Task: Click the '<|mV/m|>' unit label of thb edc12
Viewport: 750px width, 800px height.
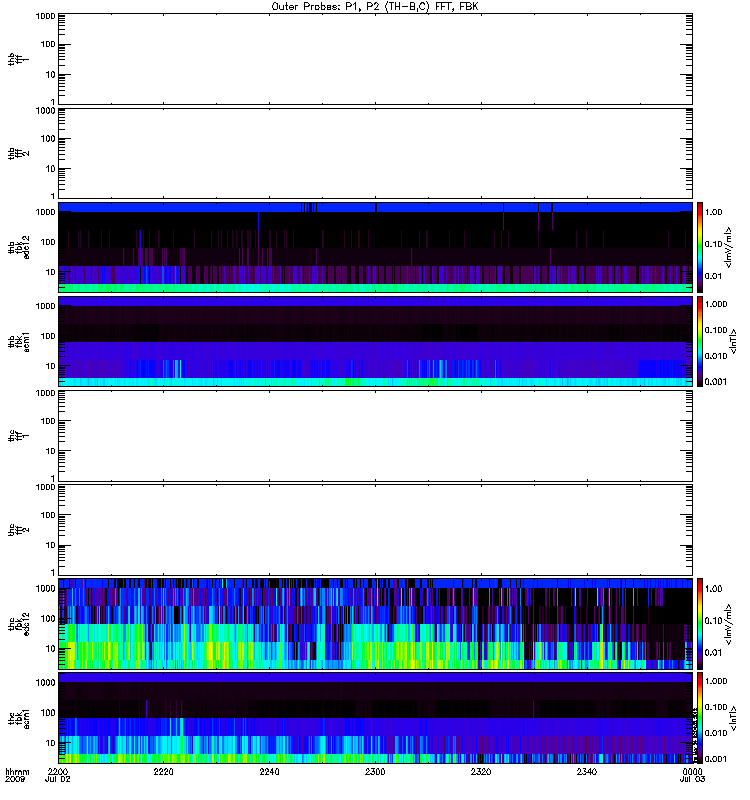Action: [729, 247]
